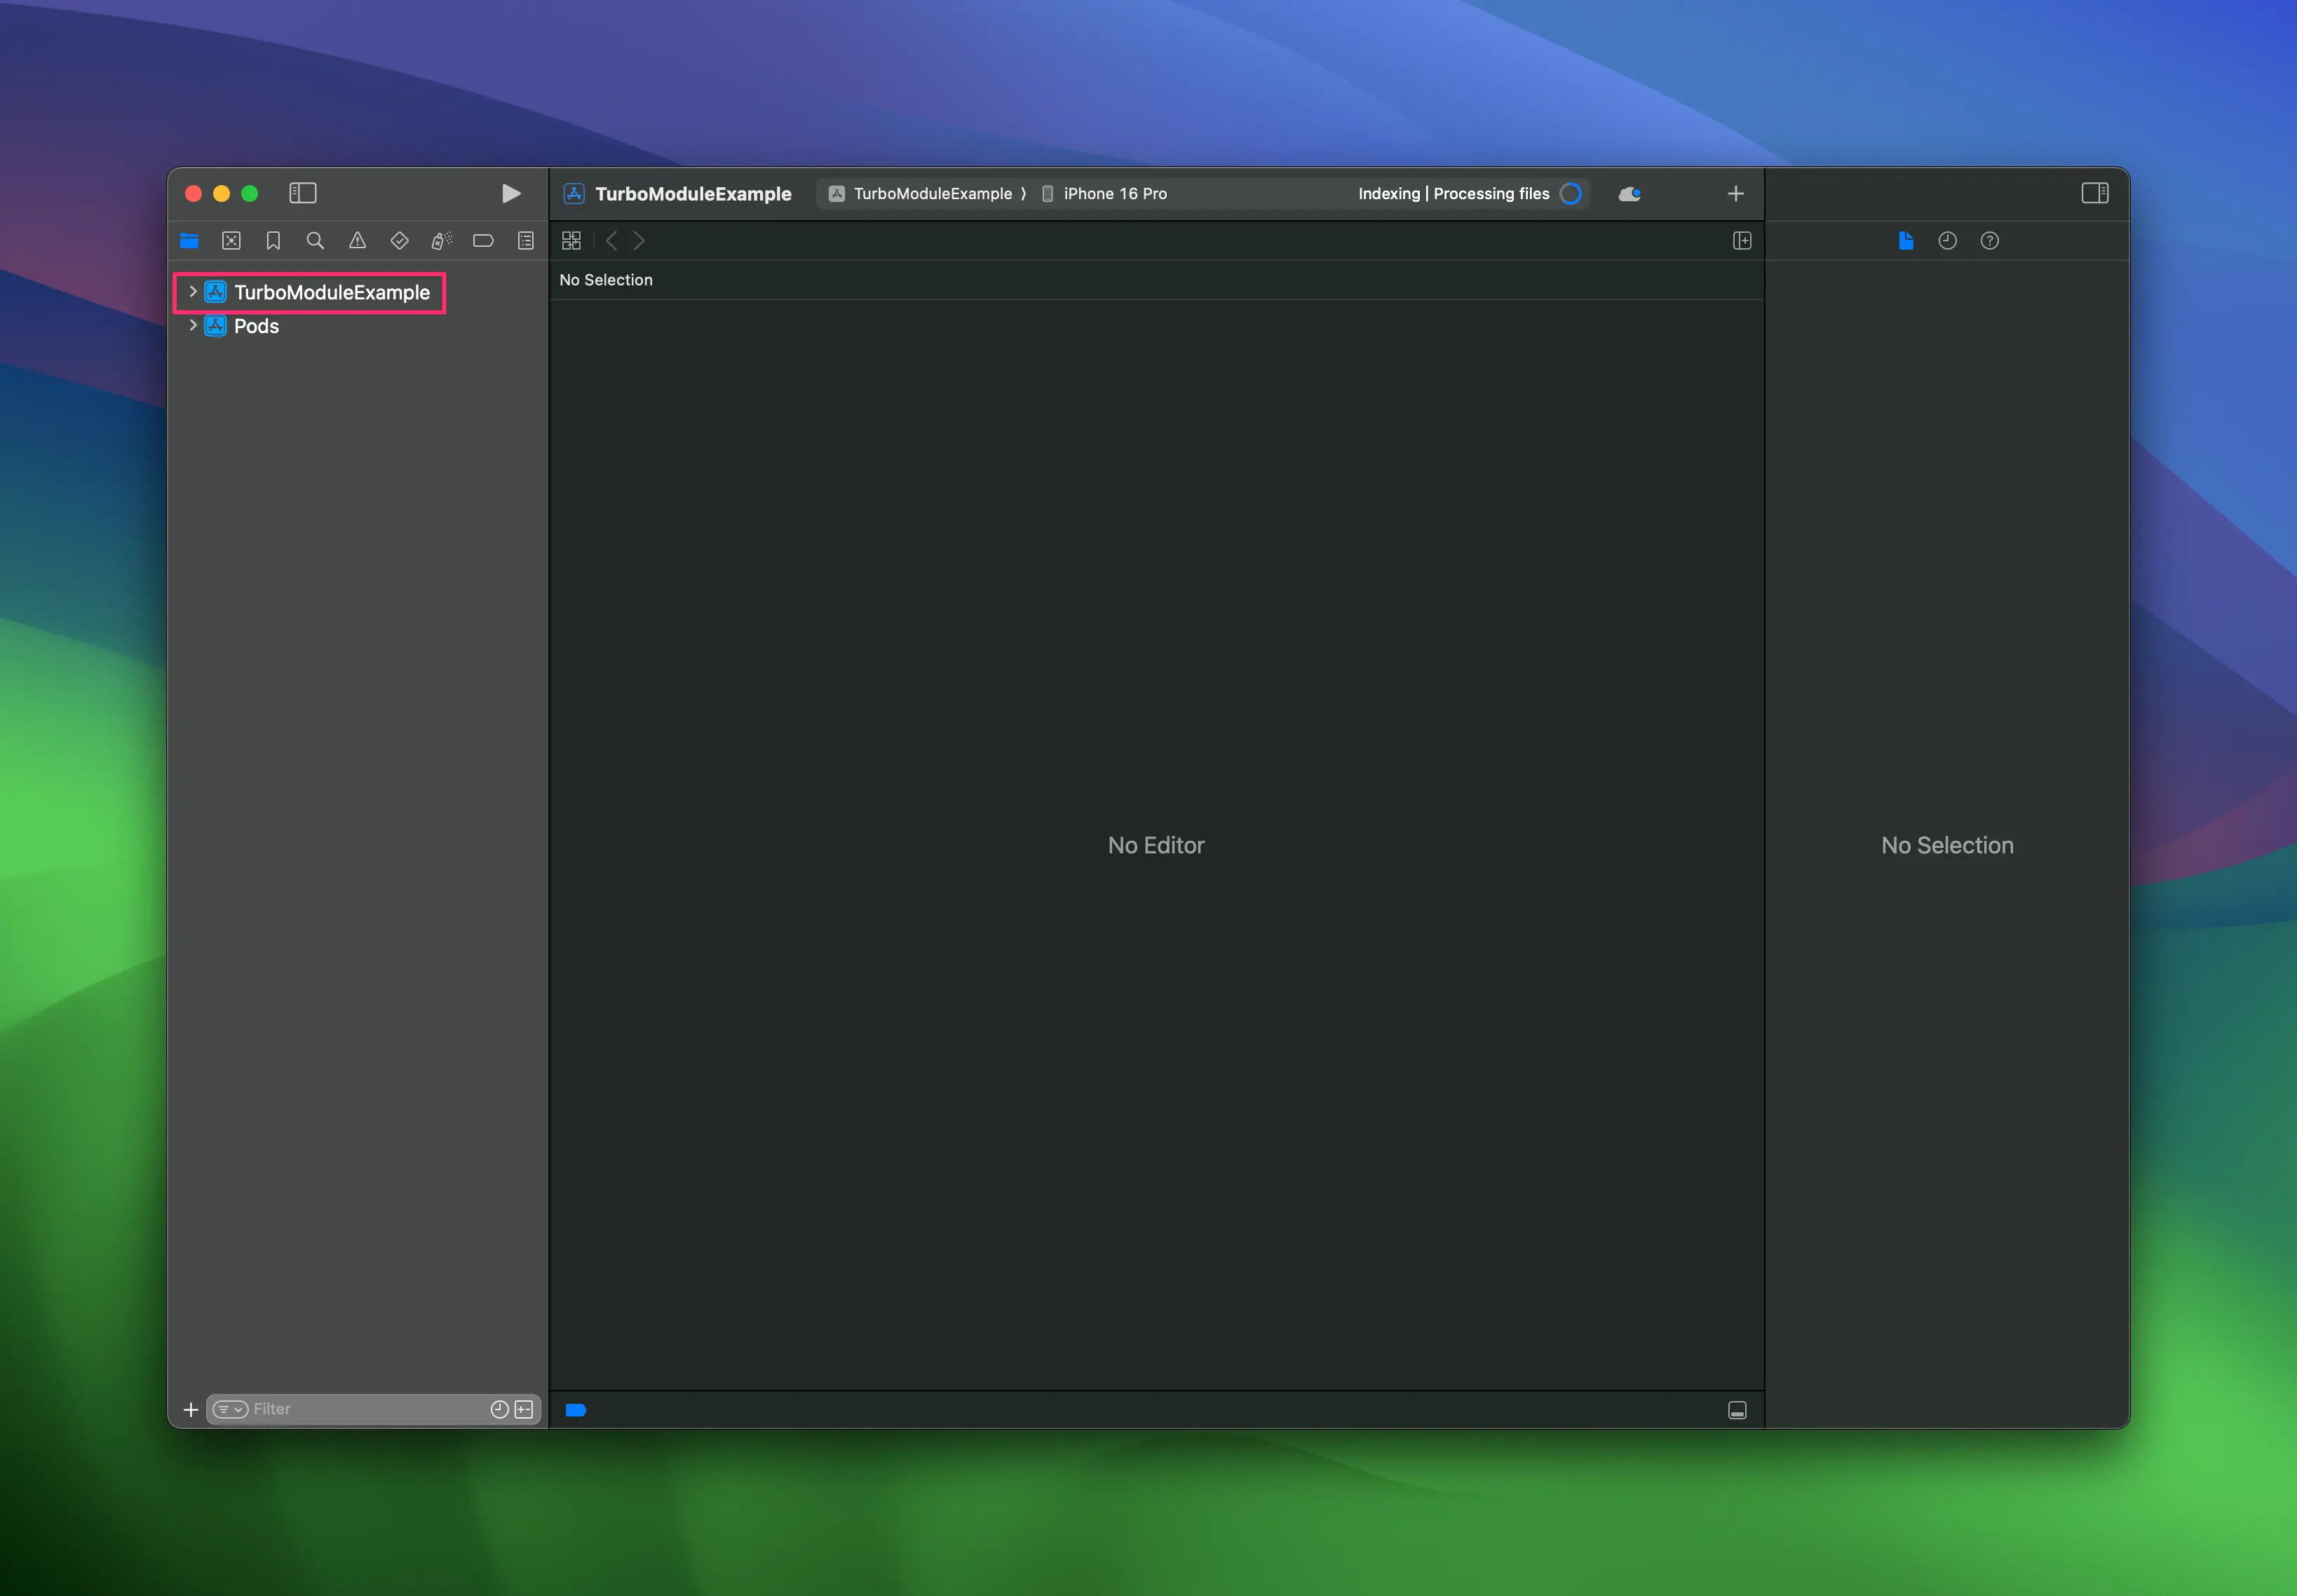Toggle the debug area at bottom

1736,1410
